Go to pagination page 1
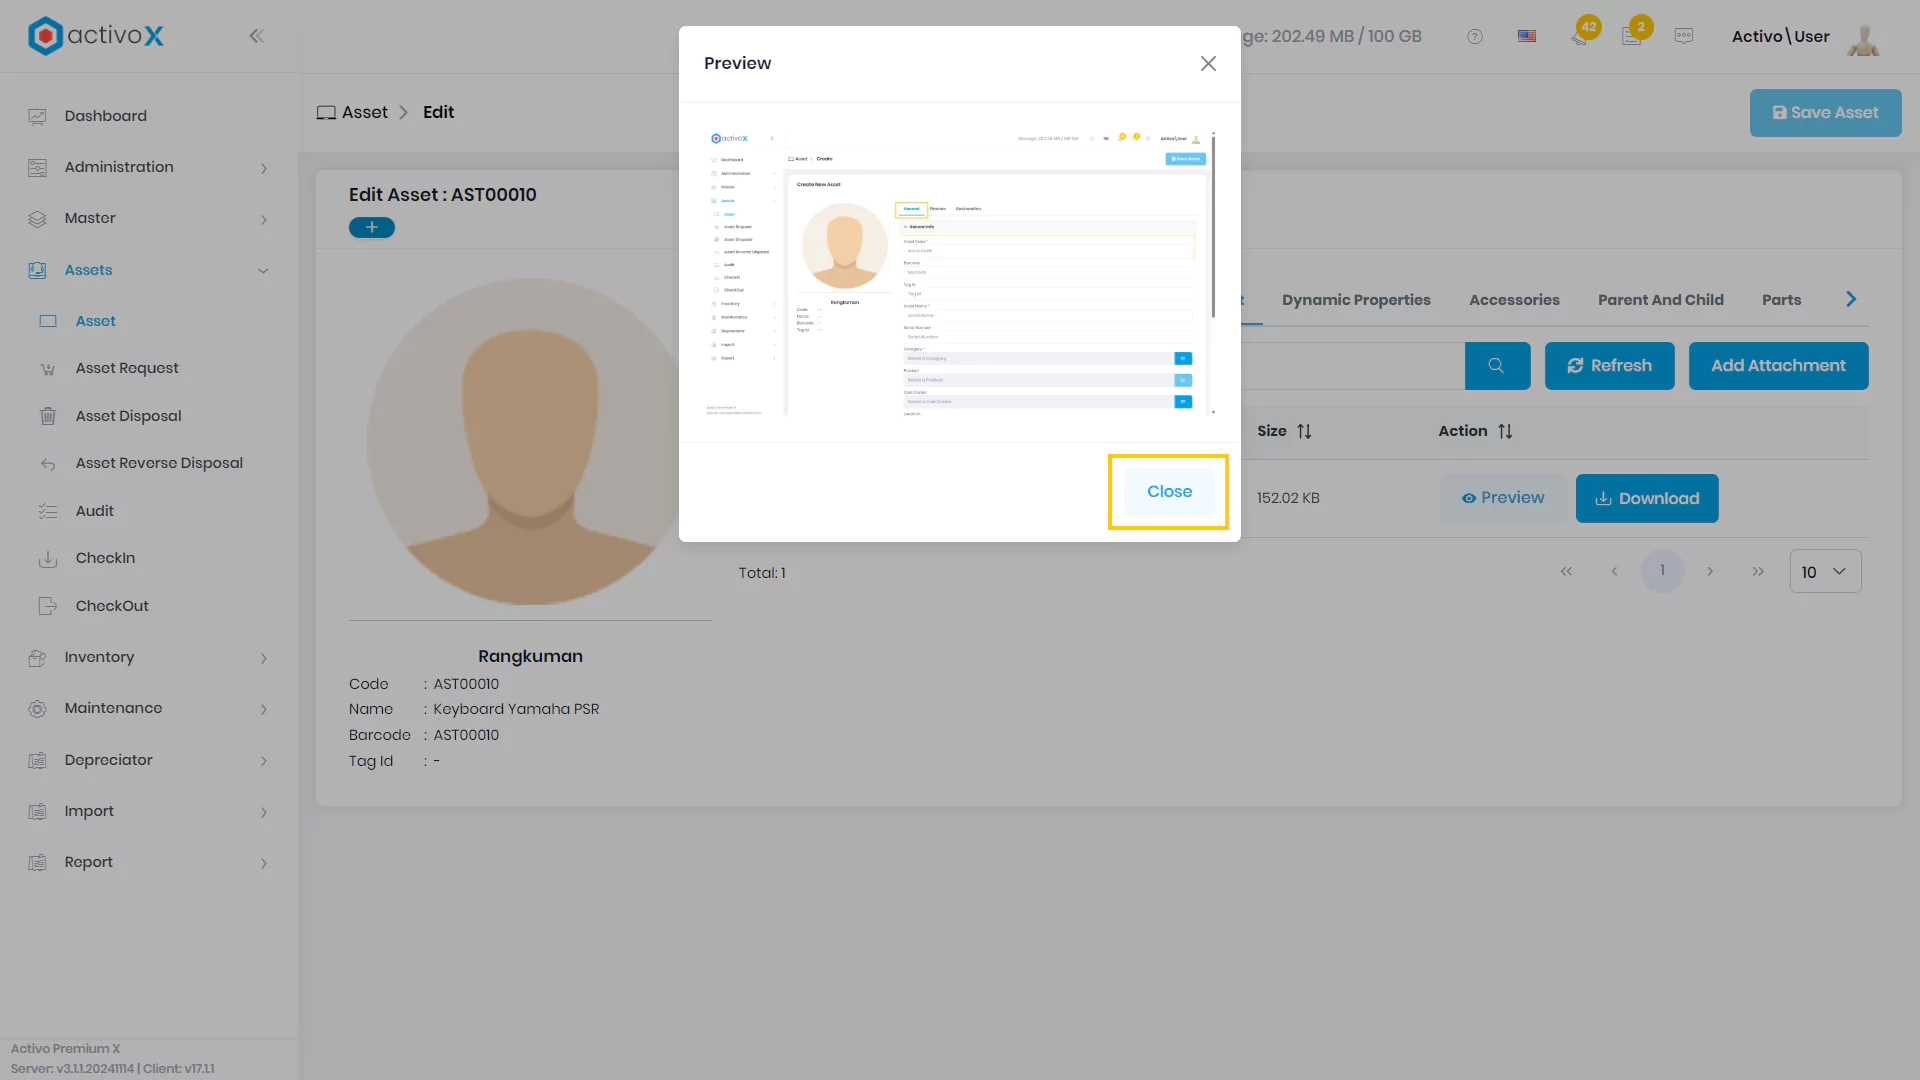This screenshot has height=1080, width=1920. click(x=1662, y=572)
